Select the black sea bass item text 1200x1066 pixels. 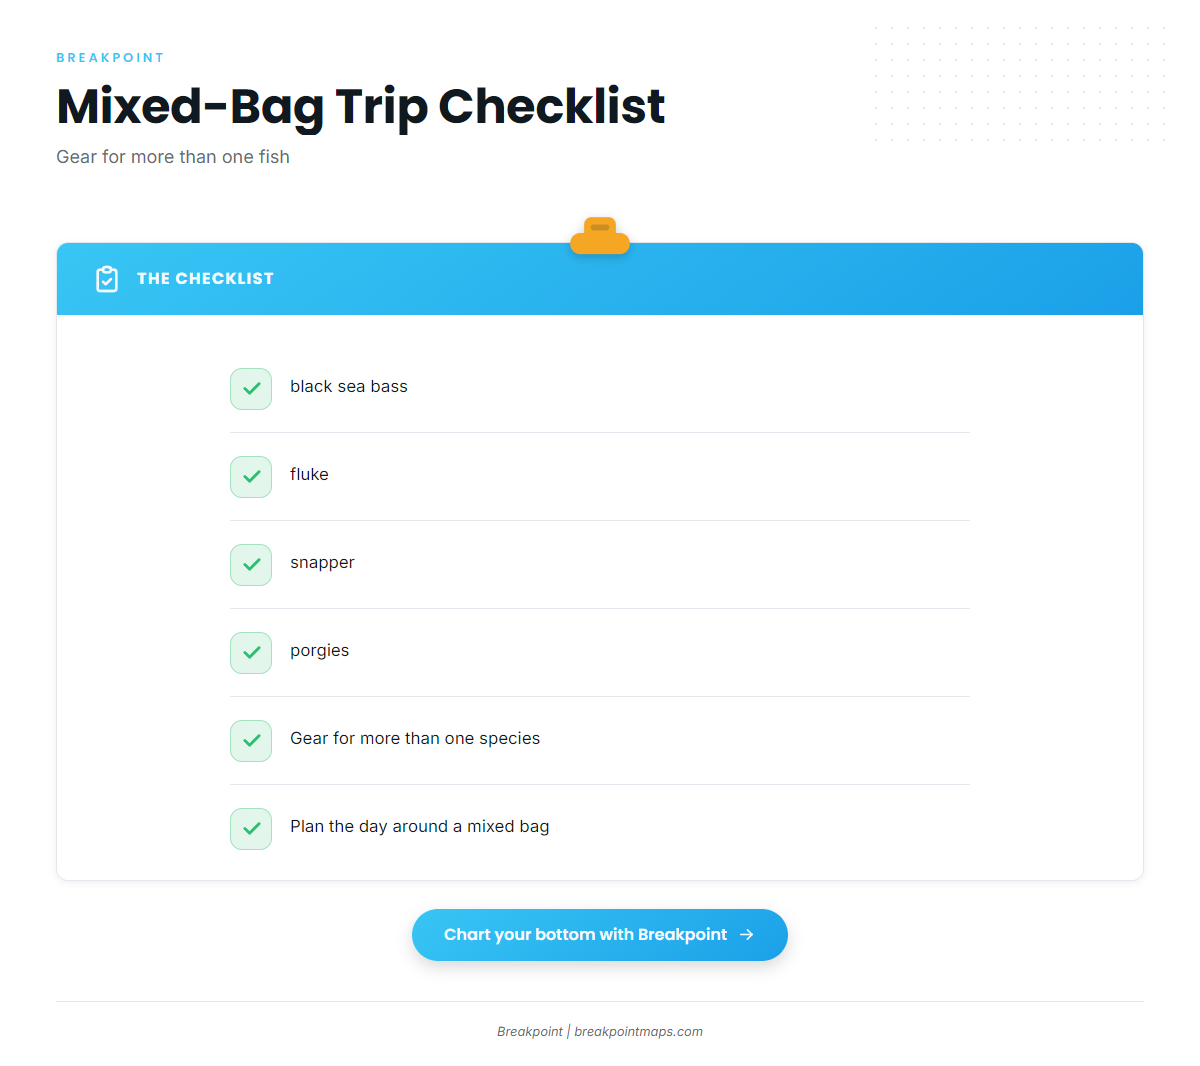pyautogui.click(x=349, y=387)
